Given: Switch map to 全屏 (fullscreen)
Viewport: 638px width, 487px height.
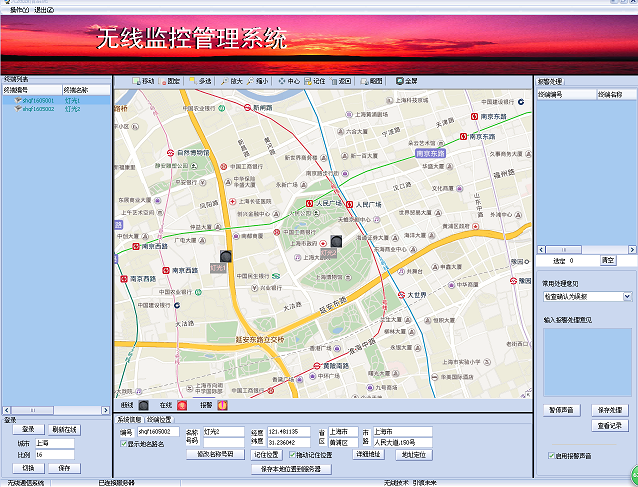Looking at the screenshot, I should [x=408, y=80].
